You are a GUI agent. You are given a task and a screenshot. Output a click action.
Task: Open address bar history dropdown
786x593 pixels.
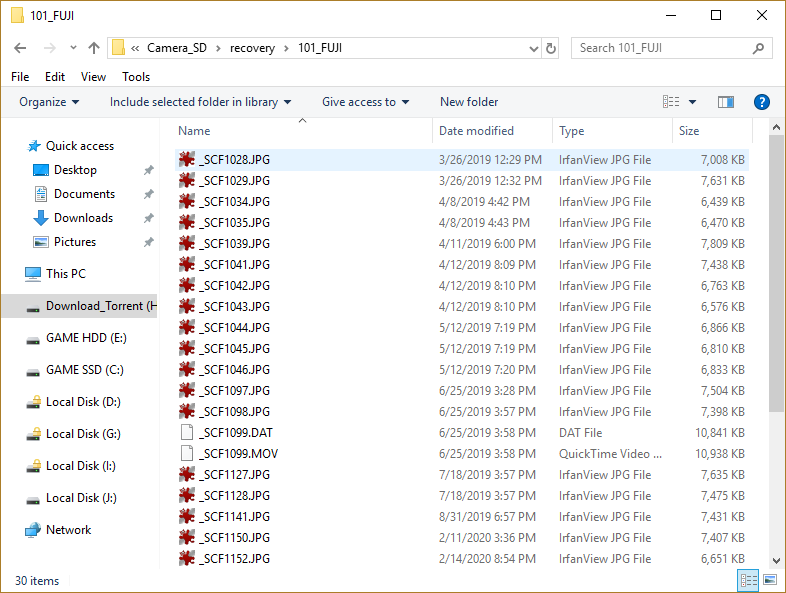pos(533,49)
